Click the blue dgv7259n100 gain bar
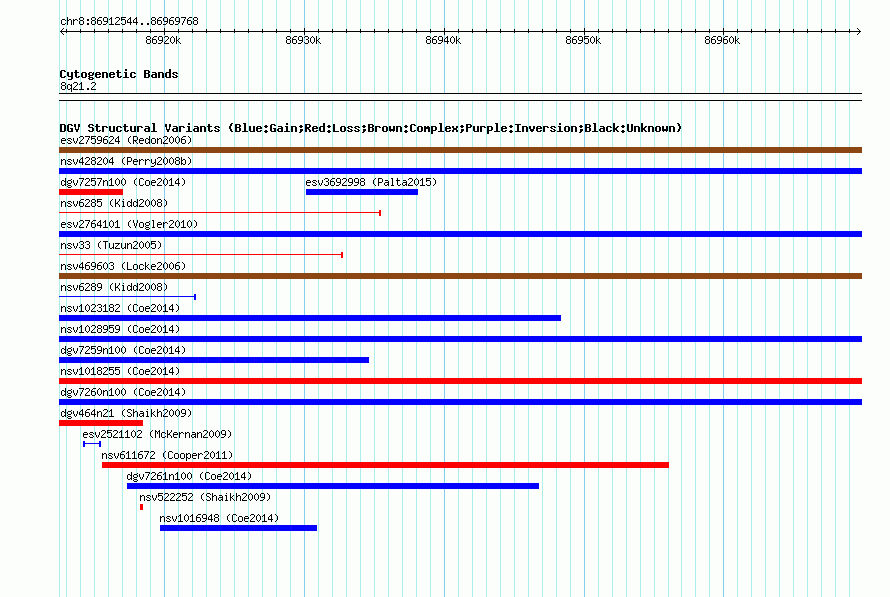 pos(214,360)
